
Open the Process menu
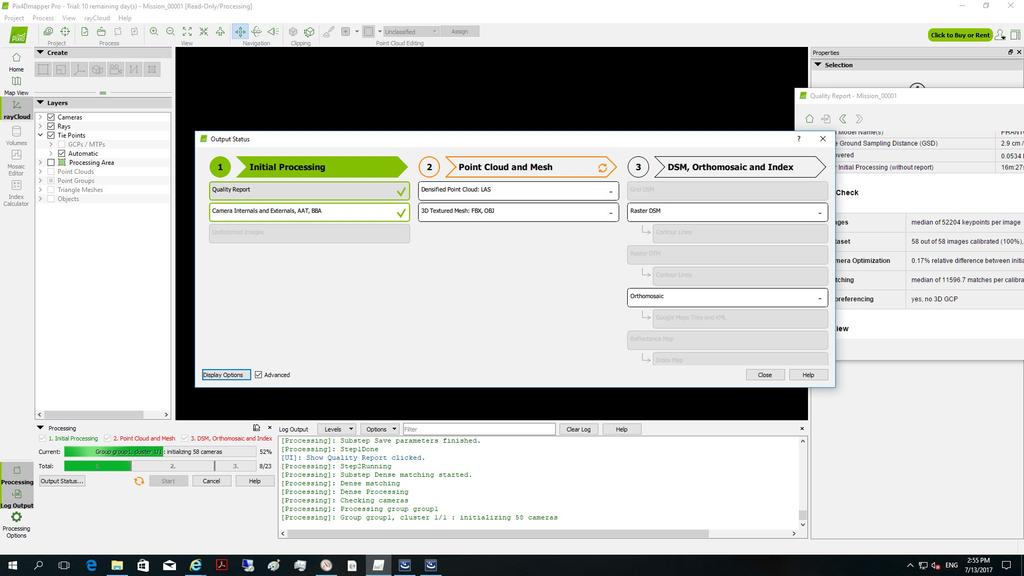43,18
